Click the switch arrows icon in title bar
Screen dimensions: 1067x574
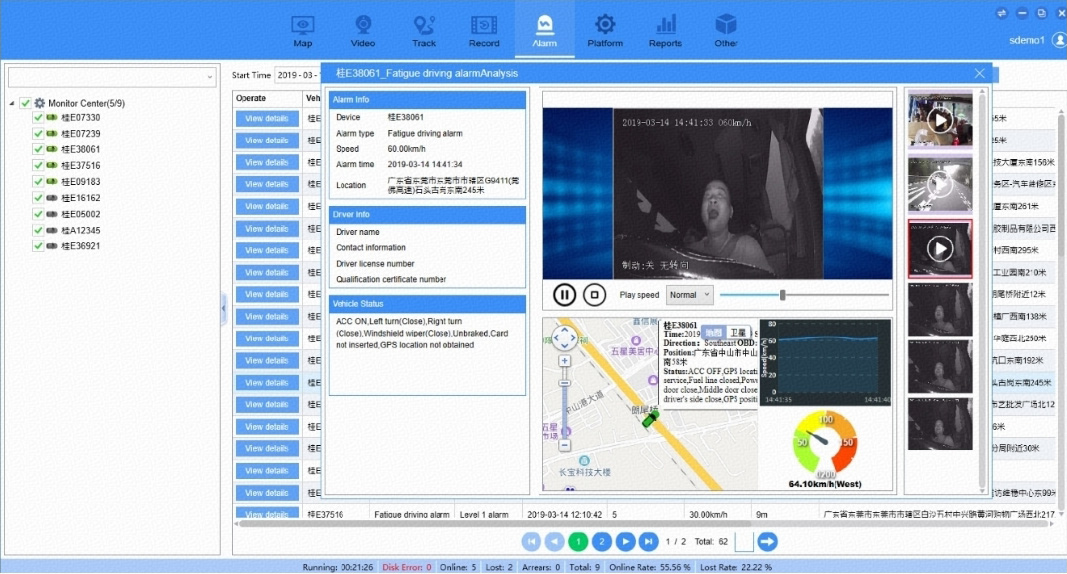click(1001, 13)
